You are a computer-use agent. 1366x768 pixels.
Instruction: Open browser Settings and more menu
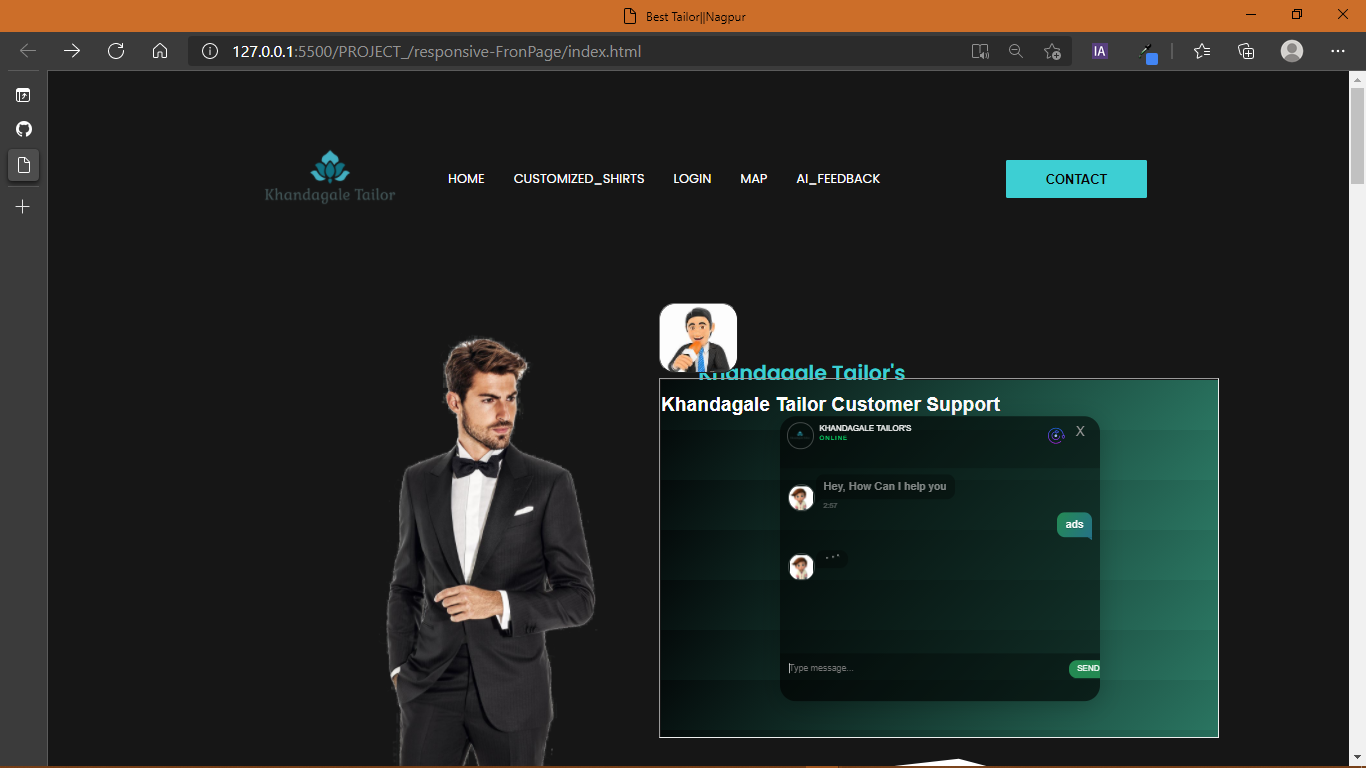coord(1338,51)
